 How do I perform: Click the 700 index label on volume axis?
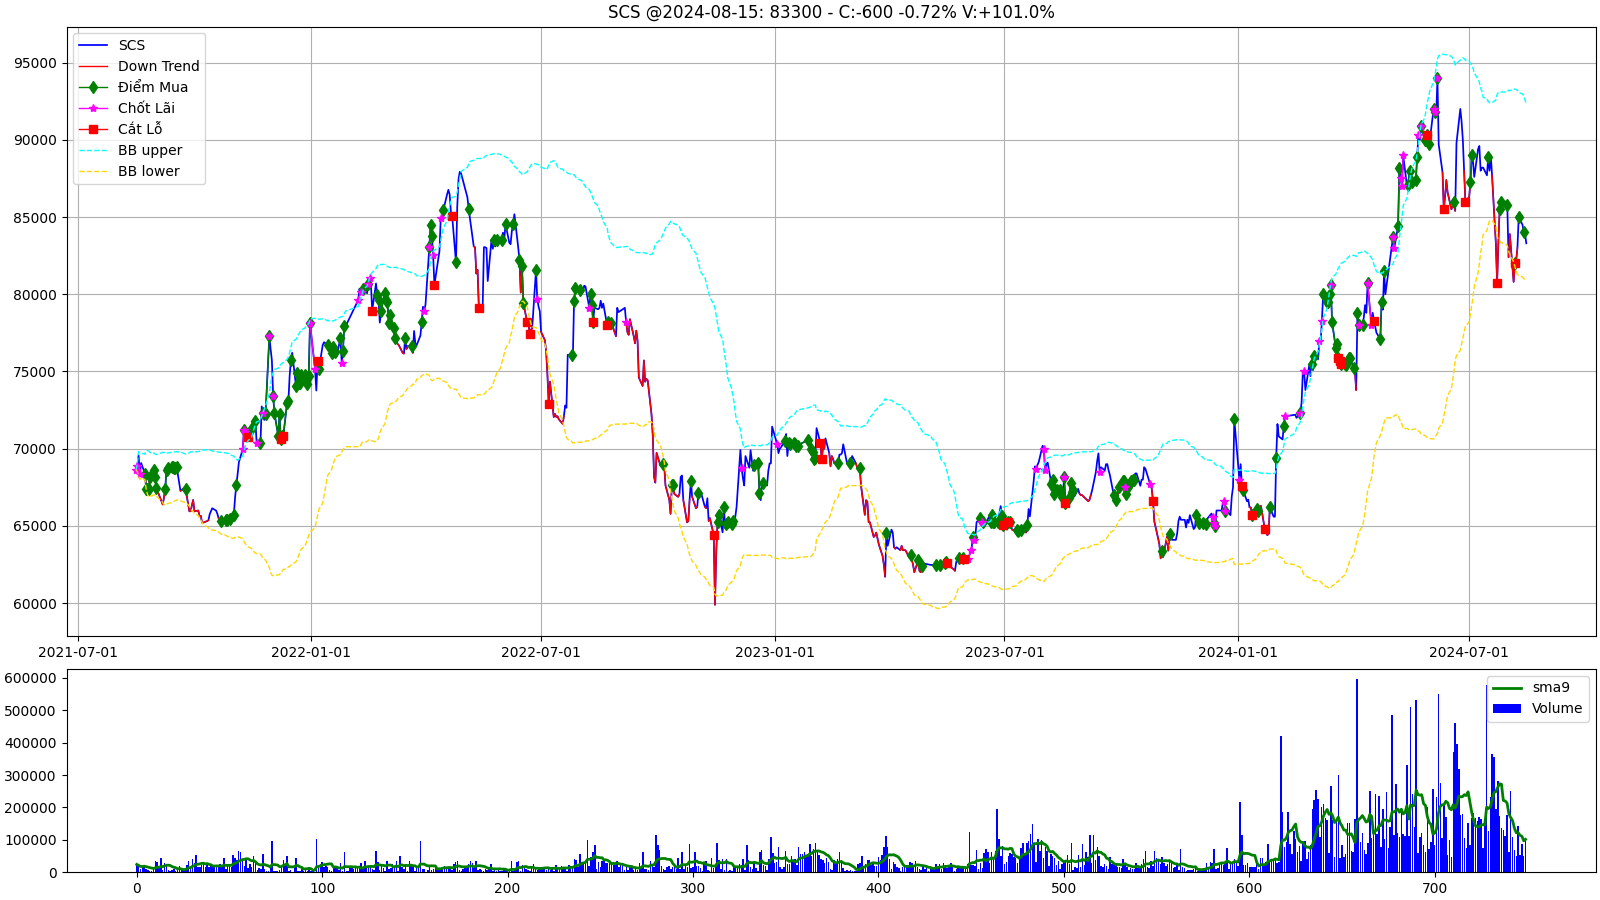(x=1434, y=888)
